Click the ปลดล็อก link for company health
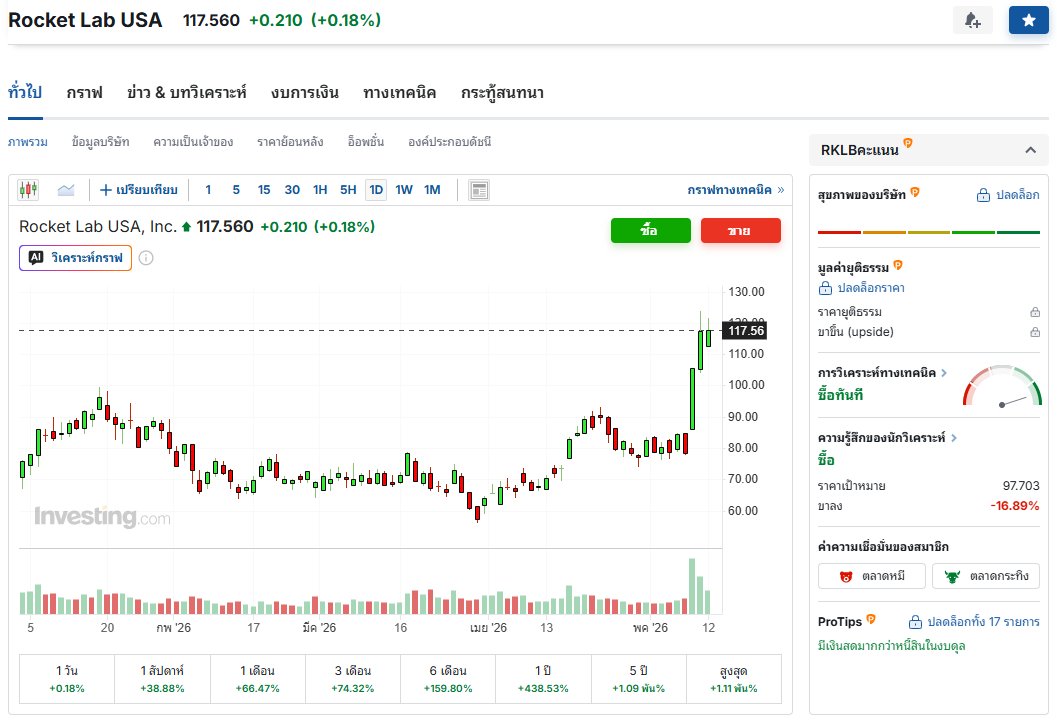Image resolution: width=1057 pixels, height=723 pixels. tap(1008, 195)
